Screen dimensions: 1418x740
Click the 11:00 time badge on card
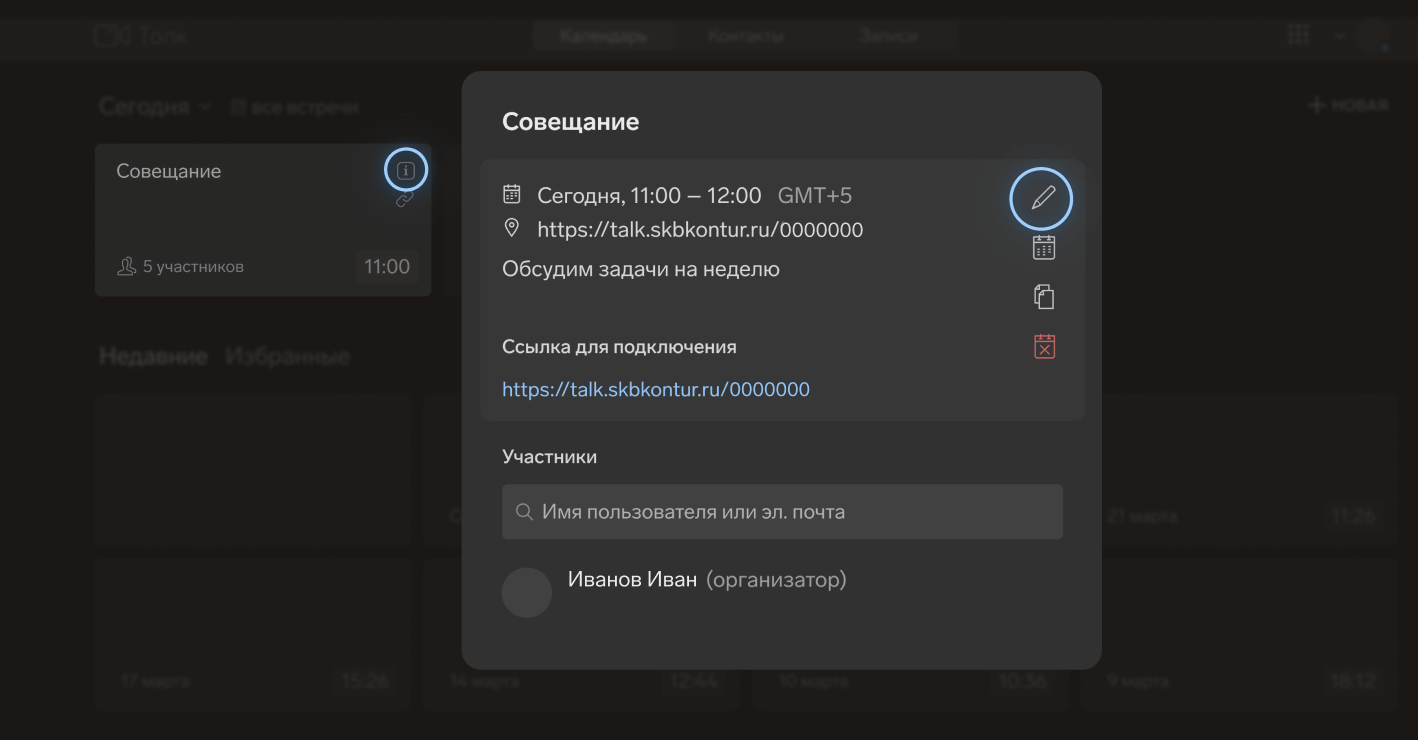[x=387, y=267]
